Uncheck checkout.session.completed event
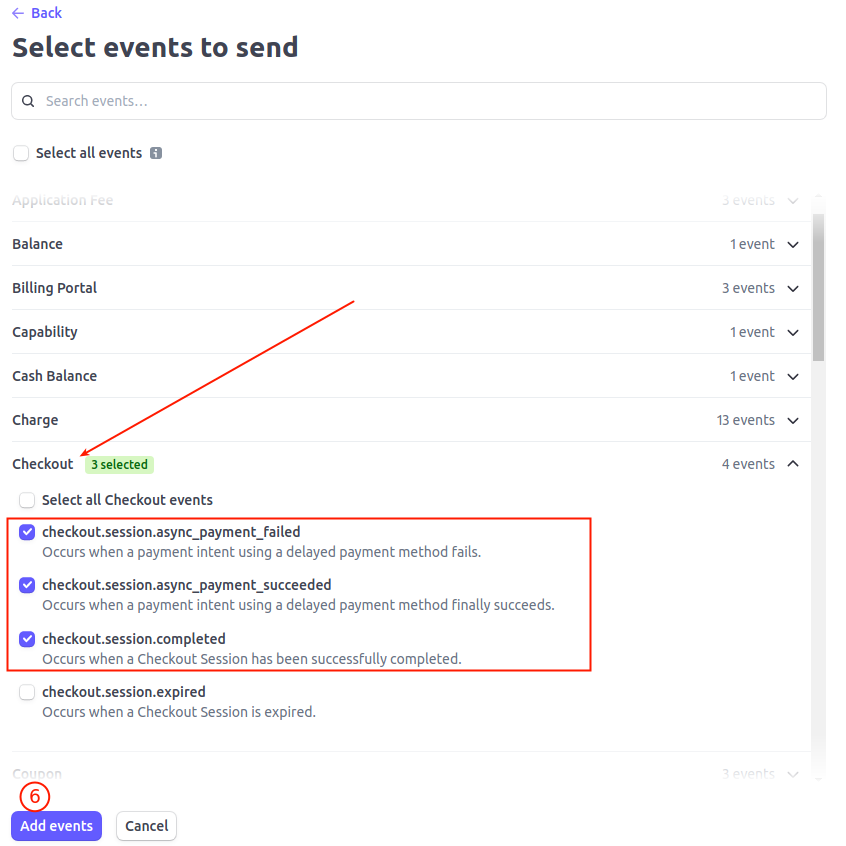Screen dimensions: 846x846 pyautogui.click(x=27, y=639)
